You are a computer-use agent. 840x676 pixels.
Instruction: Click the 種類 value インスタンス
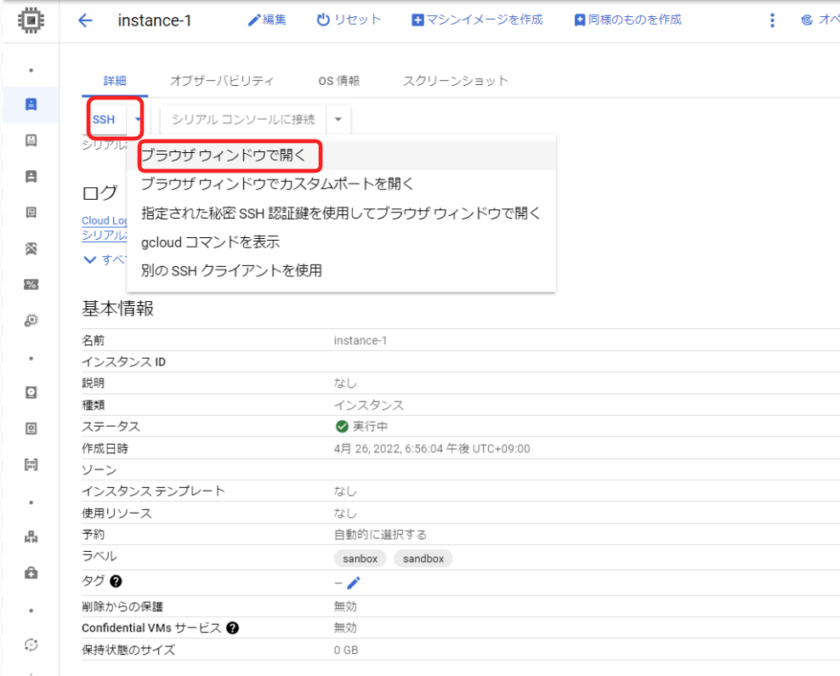pyautogui.click(x=369, y=405)
